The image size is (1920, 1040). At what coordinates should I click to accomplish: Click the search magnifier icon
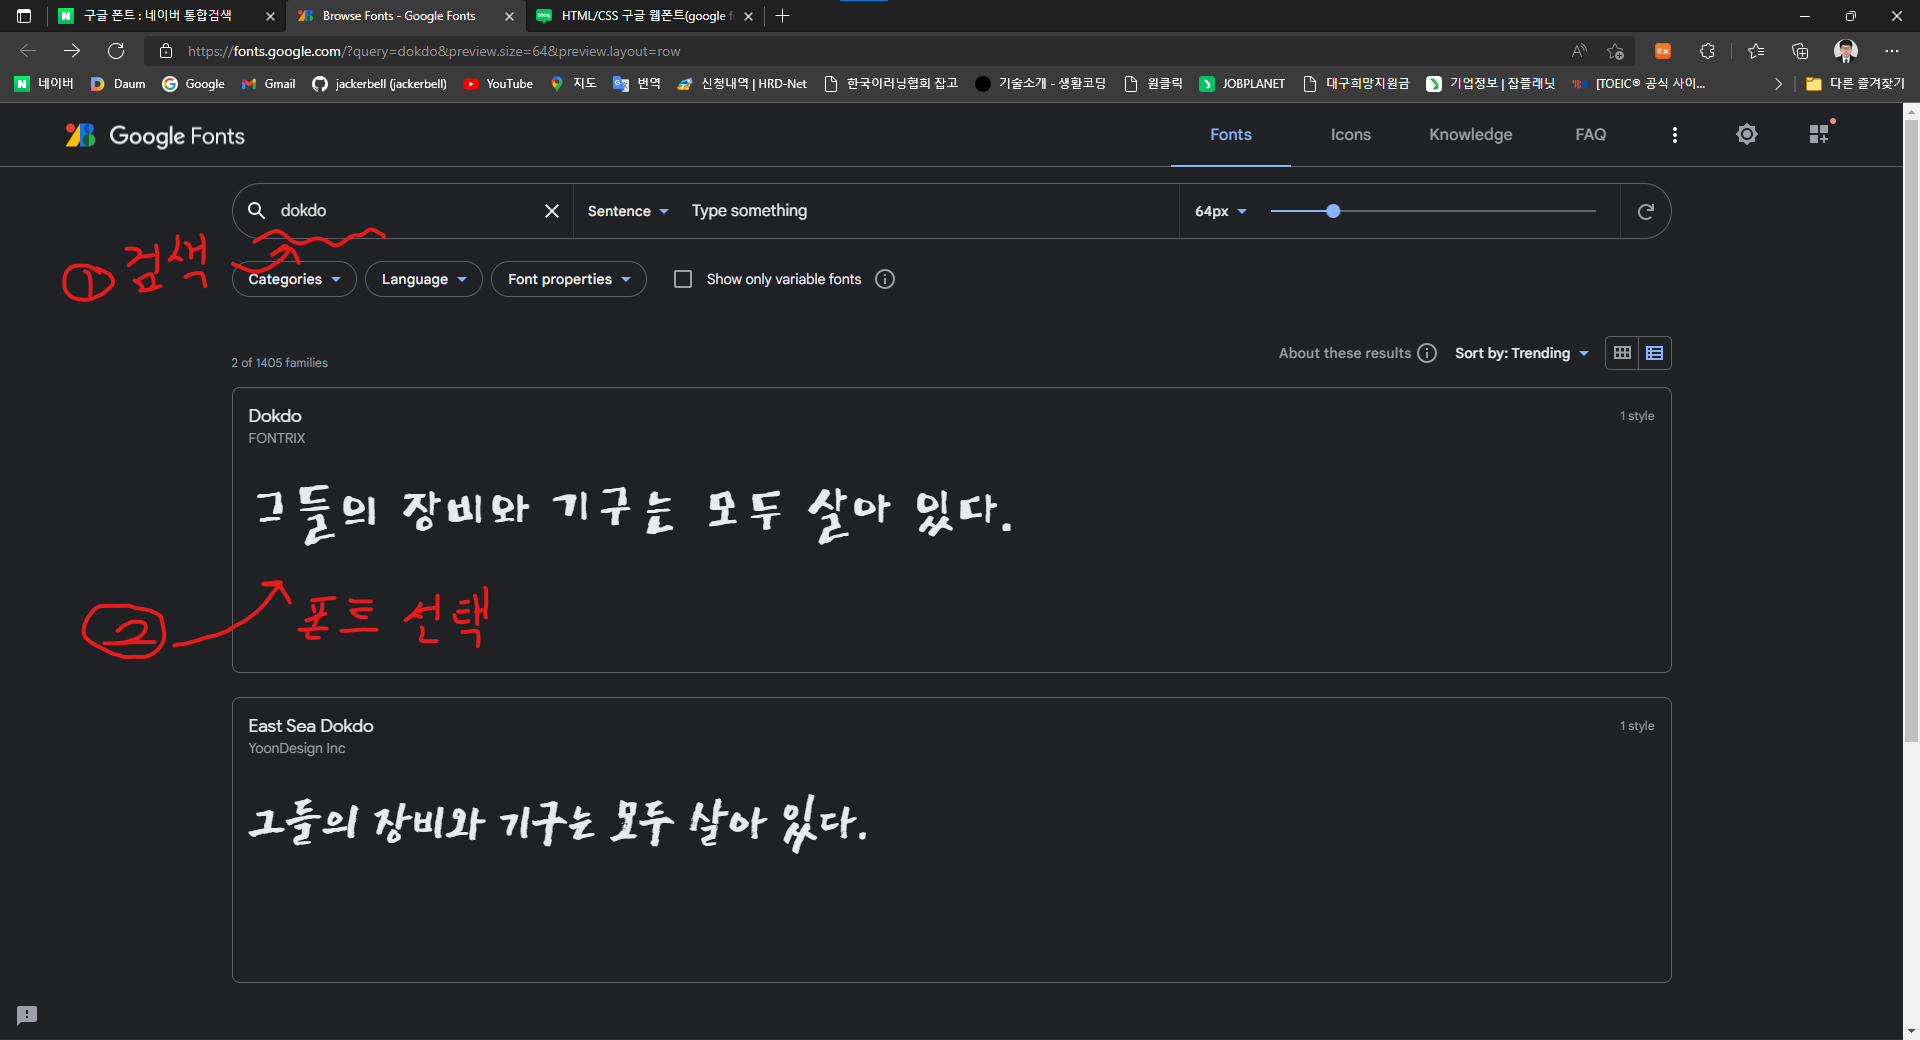click(256, 210)
